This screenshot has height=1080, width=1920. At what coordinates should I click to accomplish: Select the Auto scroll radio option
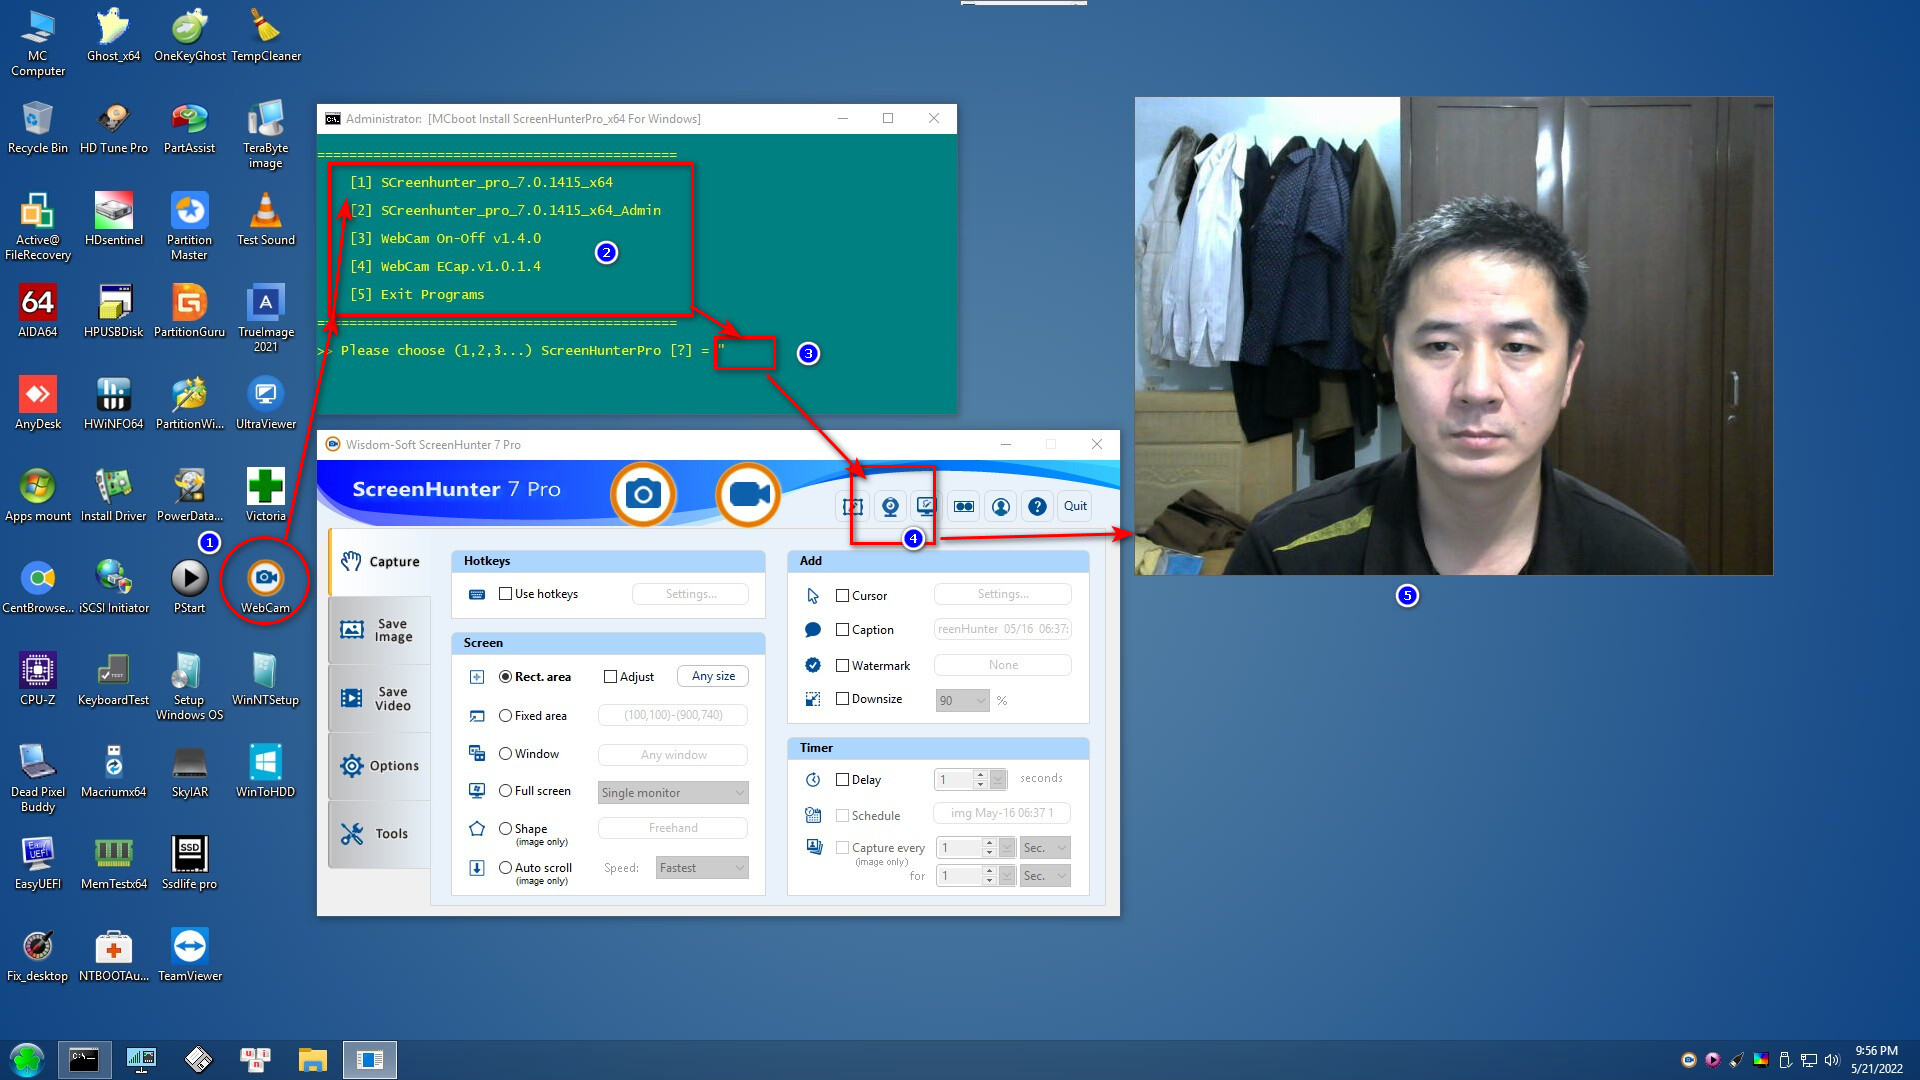505,868
